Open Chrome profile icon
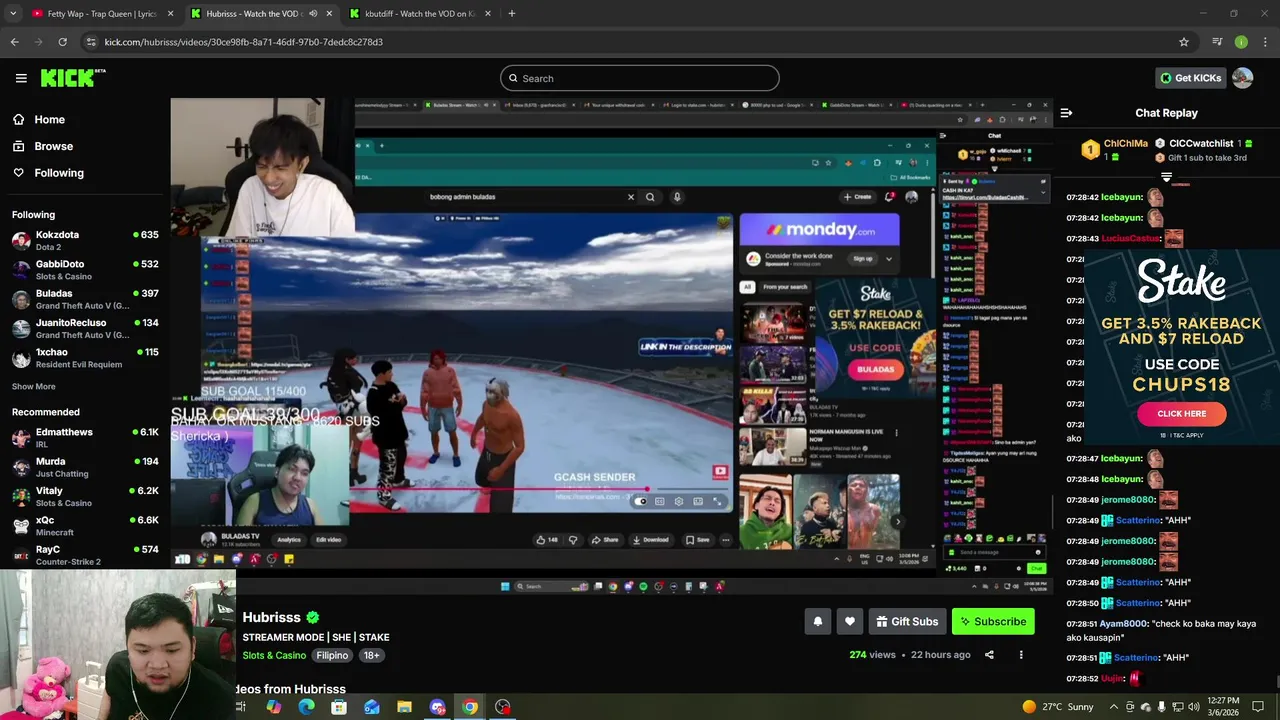The image size is (1280, 720). tap(1241, 42)
